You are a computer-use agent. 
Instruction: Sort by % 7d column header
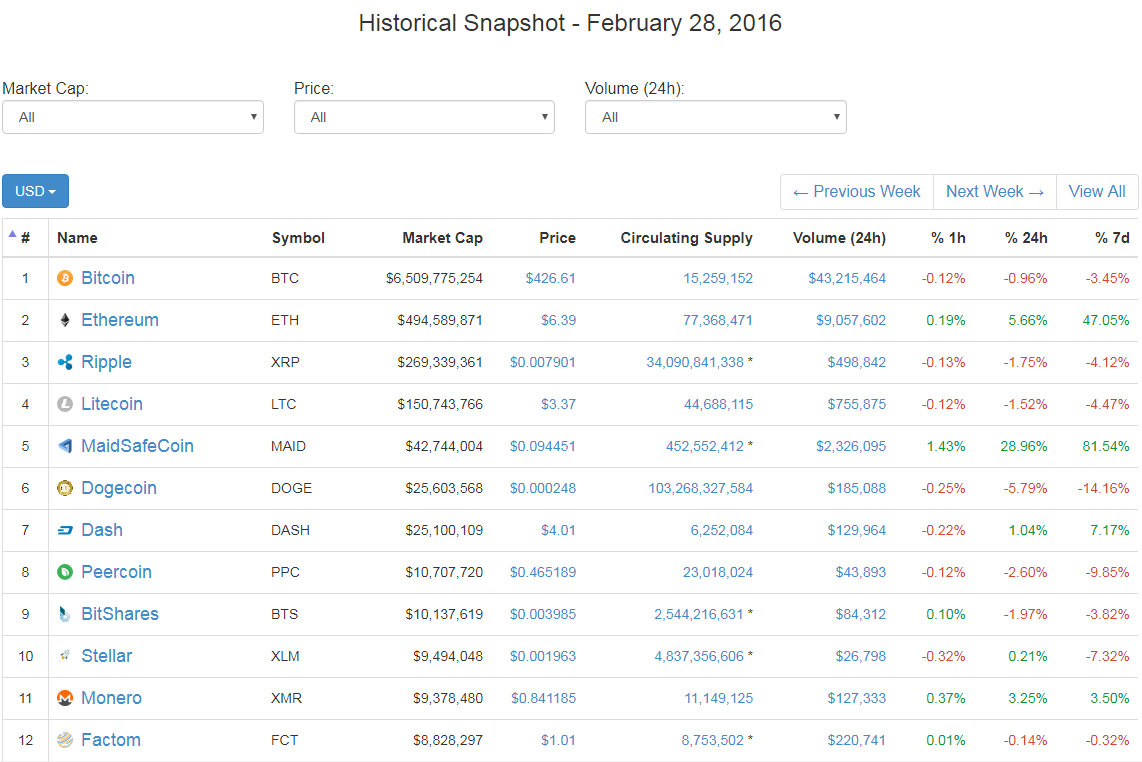[x=1112, y=238]
